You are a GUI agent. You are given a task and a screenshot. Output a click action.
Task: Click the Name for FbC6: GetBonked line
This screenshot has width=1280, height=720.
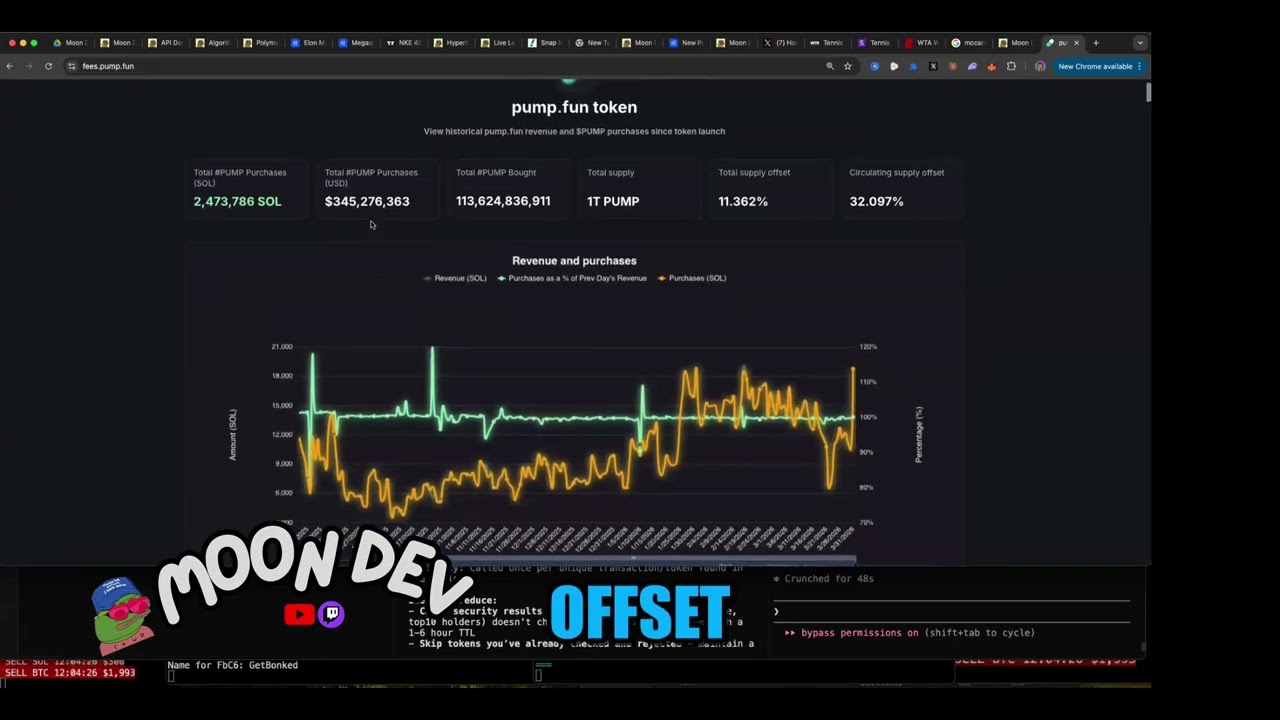click(232, 665)
